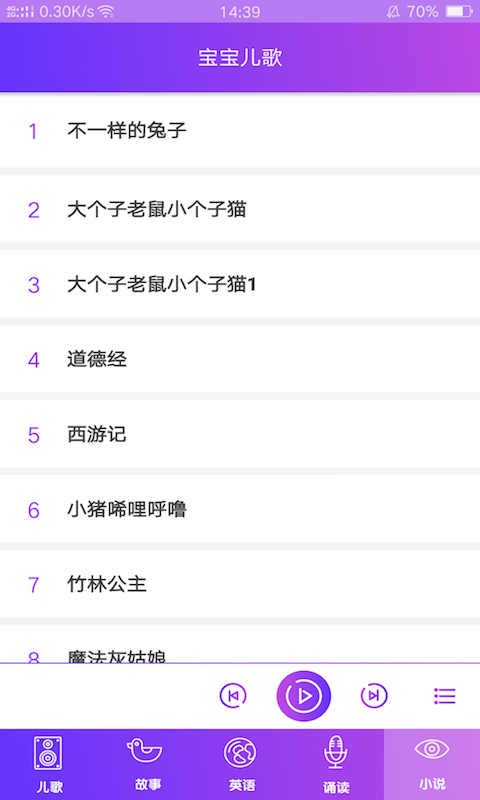The height and width of the screenshot is (800, 480).
Task: Tap the microphone icon for 诵读
Action: [336, 752]
